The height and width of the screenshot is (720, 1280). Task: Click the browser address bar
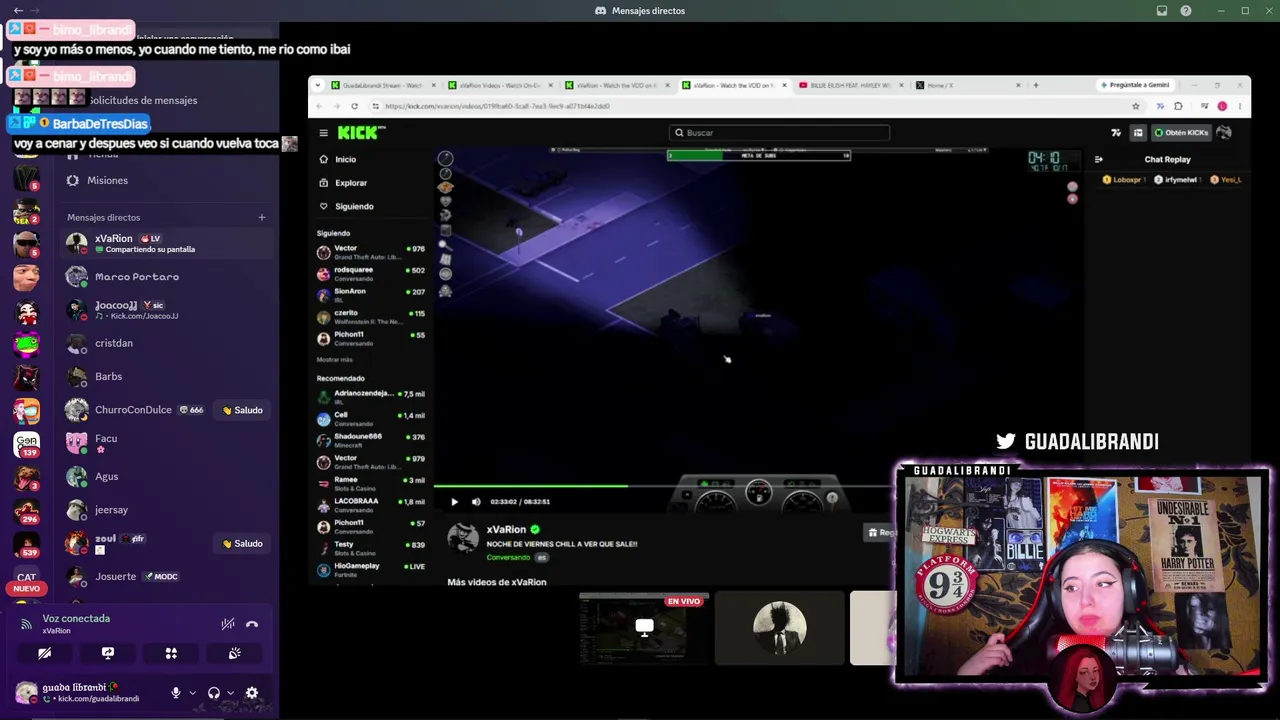pyautogui.click(x=750, y=106)
